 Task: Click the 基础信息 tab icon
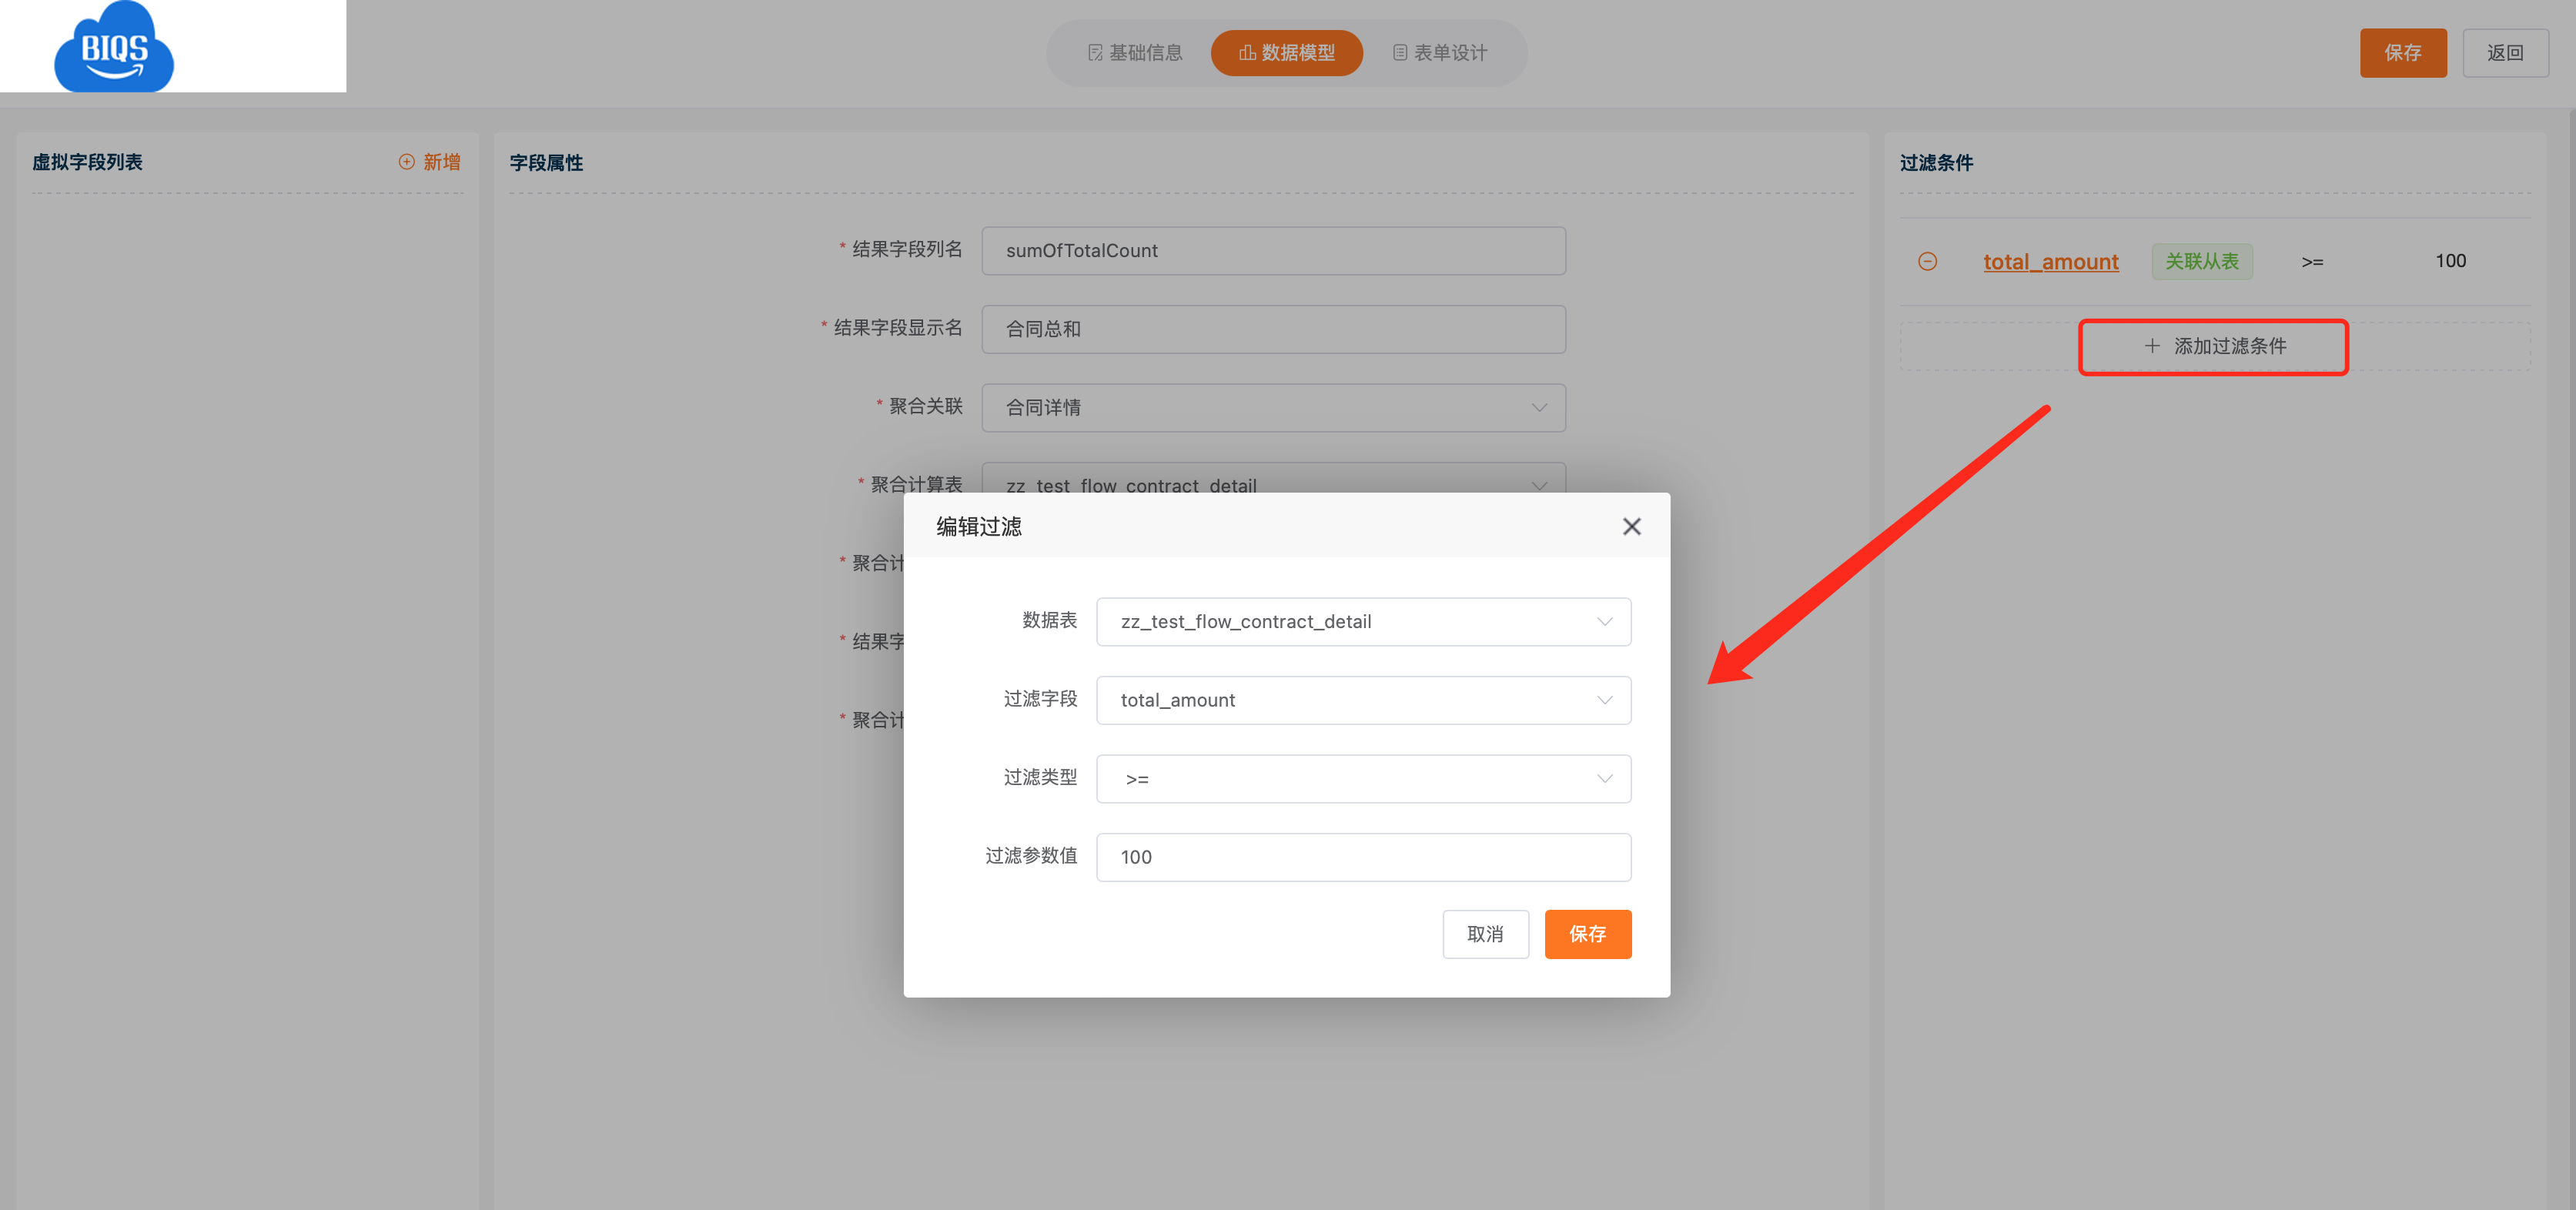tap(1095, 53)
